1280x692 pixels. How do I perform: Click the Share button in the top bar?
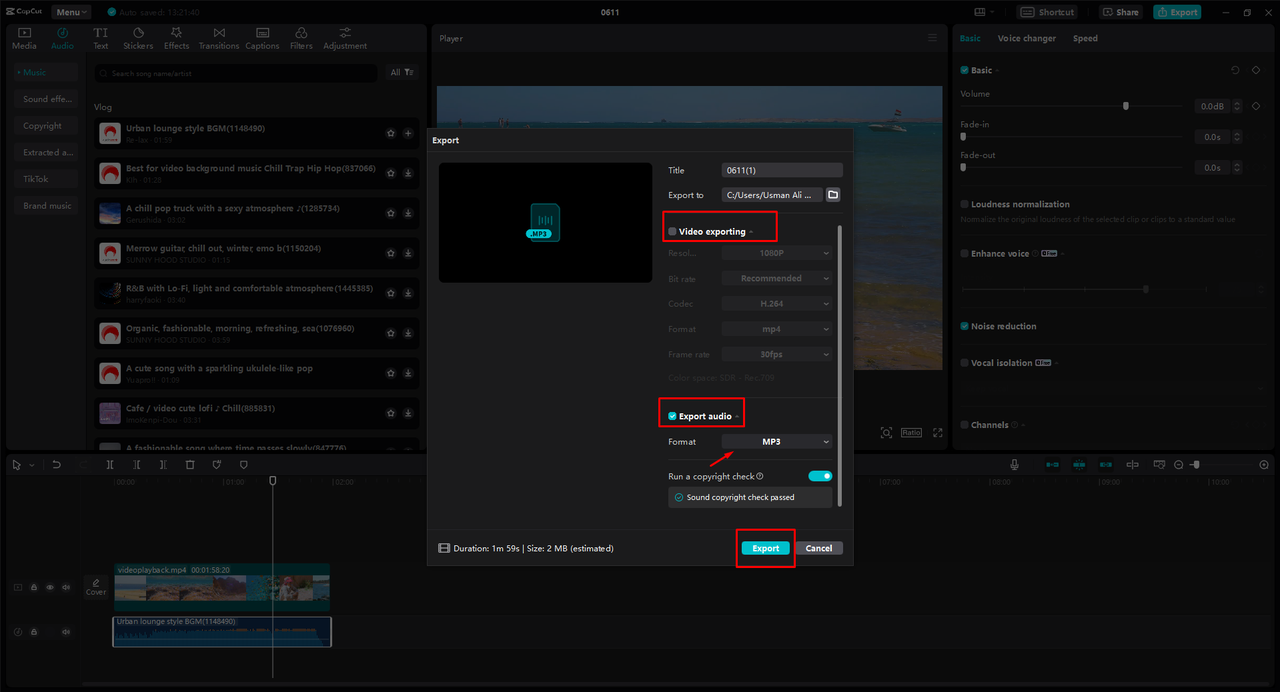tap(1121, 12)
